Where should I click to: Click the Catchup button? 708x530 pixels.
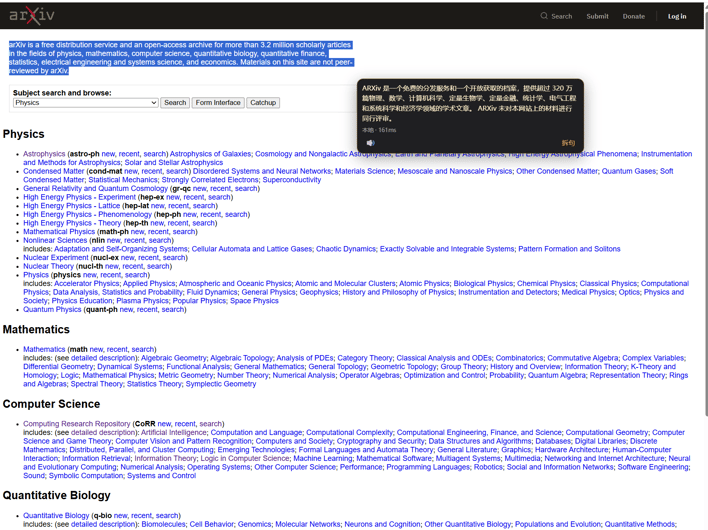tap(263, 103)
